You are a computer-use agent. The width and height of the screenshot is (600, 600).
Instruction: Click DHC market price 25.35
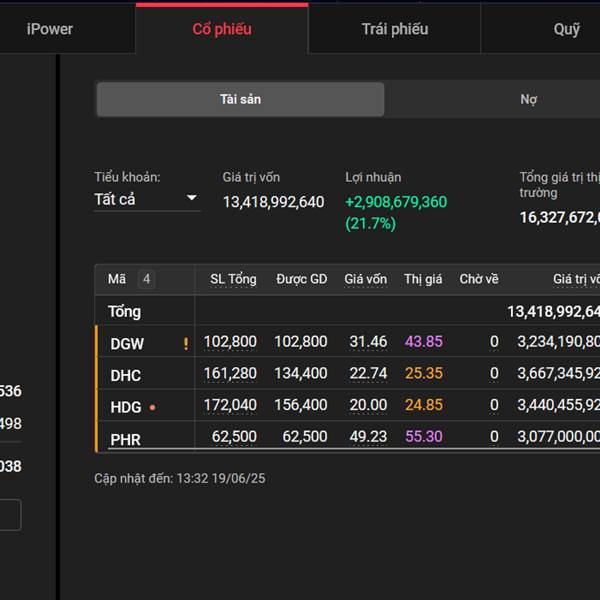[x=424, y=373]
